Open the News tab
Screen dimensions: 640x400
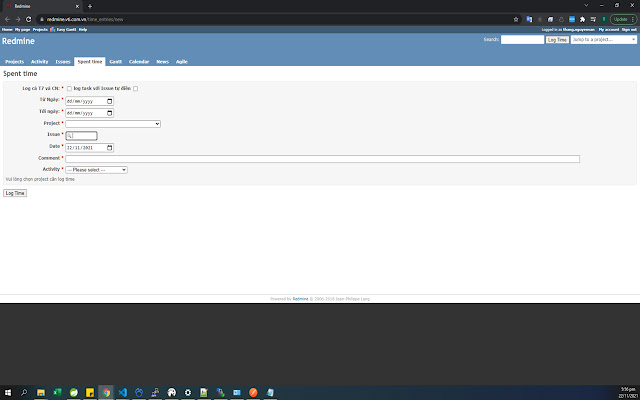pos(162,62)
